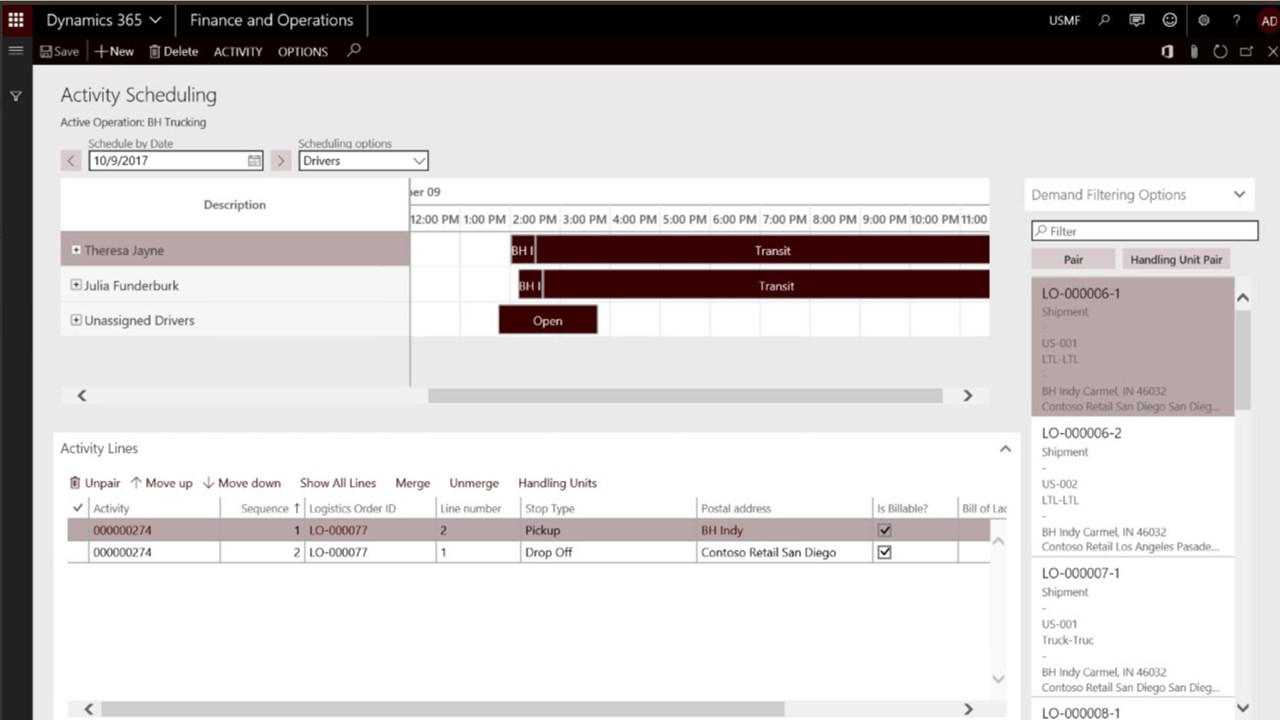This screenshot has height=720, width=1280.
Task: Click the help question mark icon
Action: 1236,20
